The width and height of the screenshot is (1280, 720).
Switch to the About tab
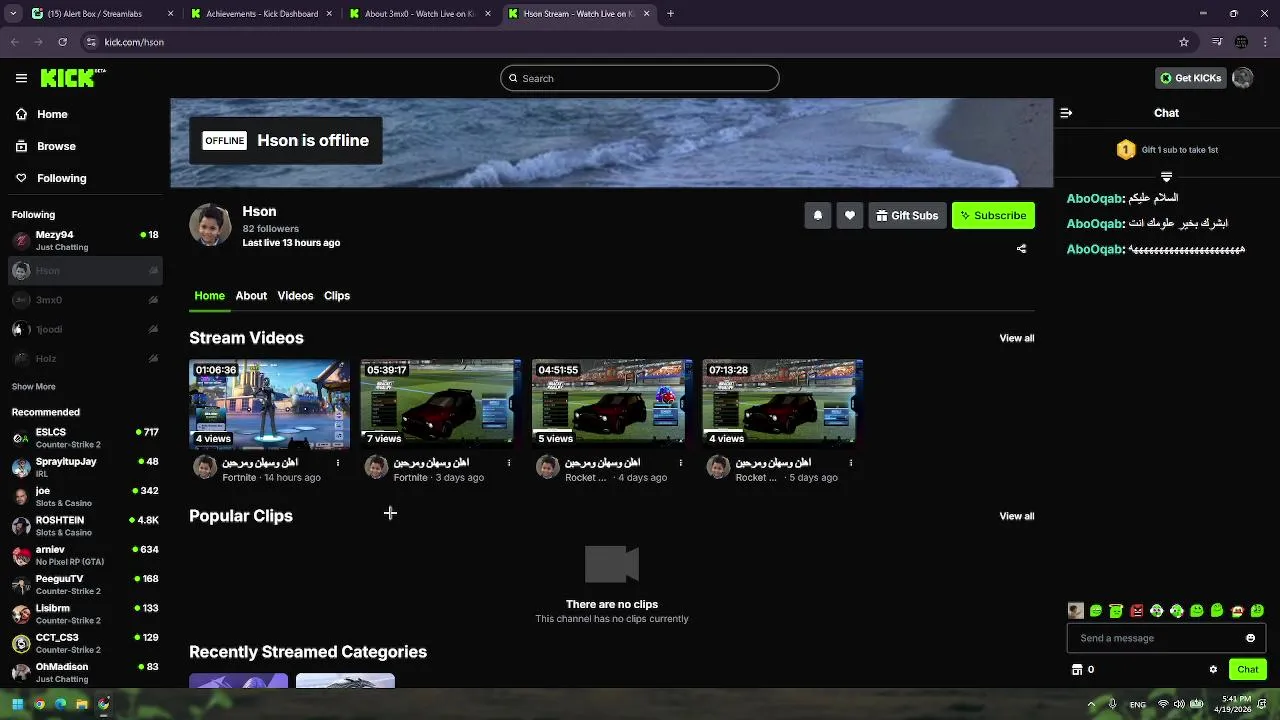tap(251, 296)
